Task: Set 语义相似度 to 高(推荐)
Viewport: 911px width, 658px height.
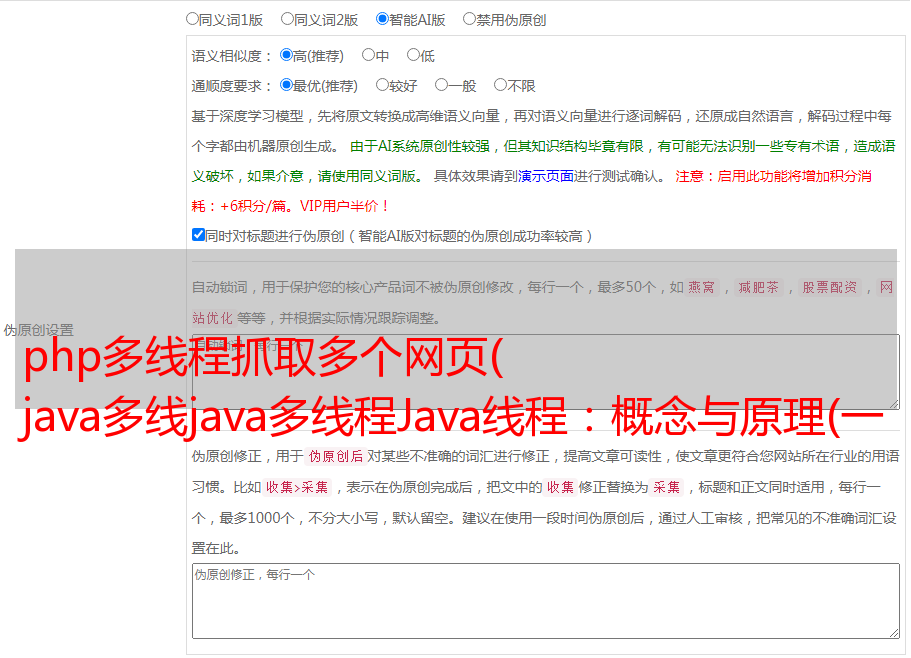Action: (286, 56)
